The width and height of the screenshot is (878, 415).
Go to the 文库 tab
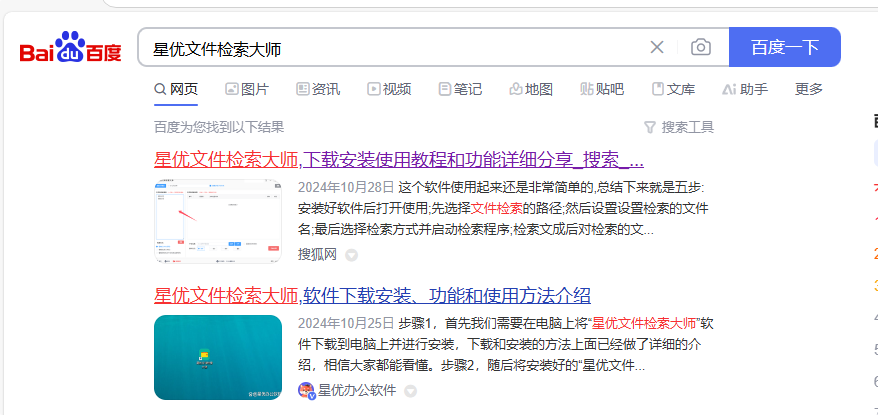pos(674,89)
